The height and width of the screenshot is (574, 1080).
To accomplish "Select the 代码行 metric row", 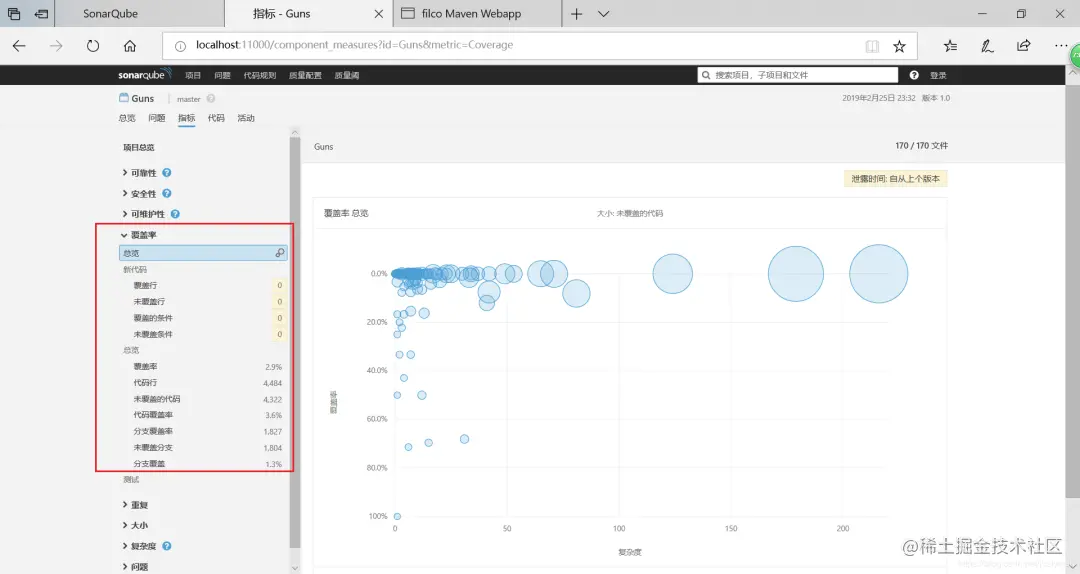I will [203, 382].
